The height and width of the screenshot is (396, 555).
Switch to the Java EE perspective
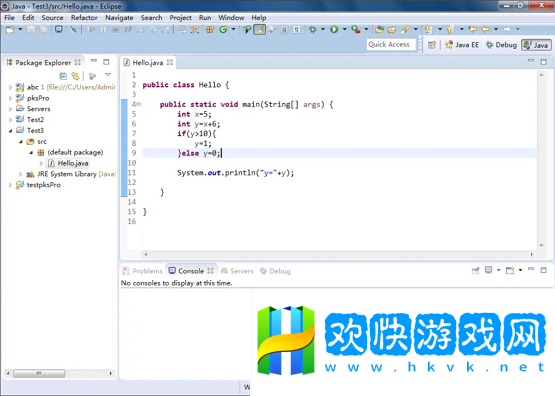click(462, 45)
